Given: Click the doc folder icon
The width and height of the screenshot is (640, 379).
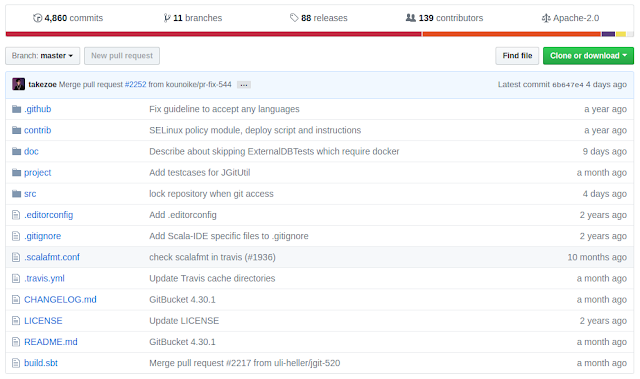Looking at the screenshot, I should 16,151.
